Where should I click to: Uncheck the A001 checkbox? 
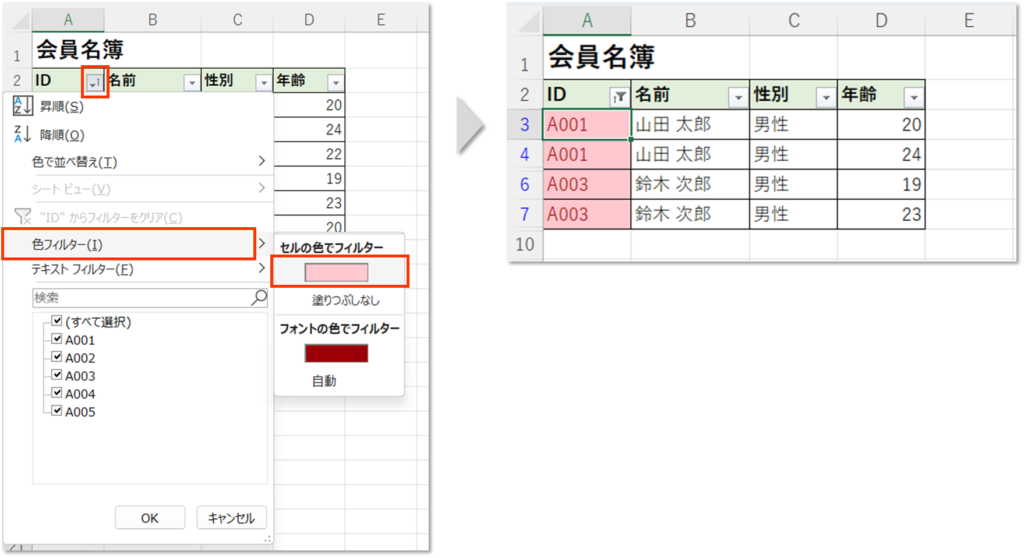[x=57, y=339]
